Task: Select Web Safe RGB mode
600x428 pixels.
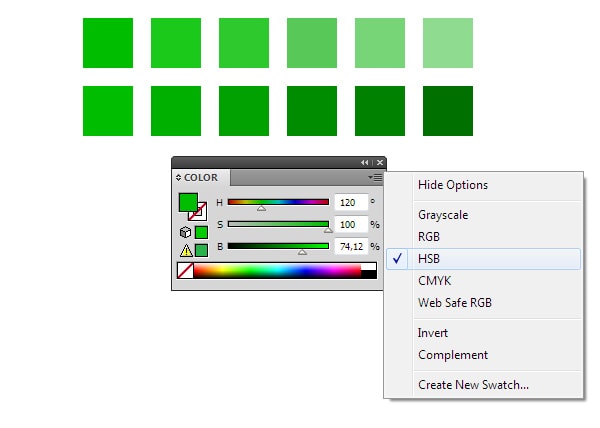Action: [455, 303]
